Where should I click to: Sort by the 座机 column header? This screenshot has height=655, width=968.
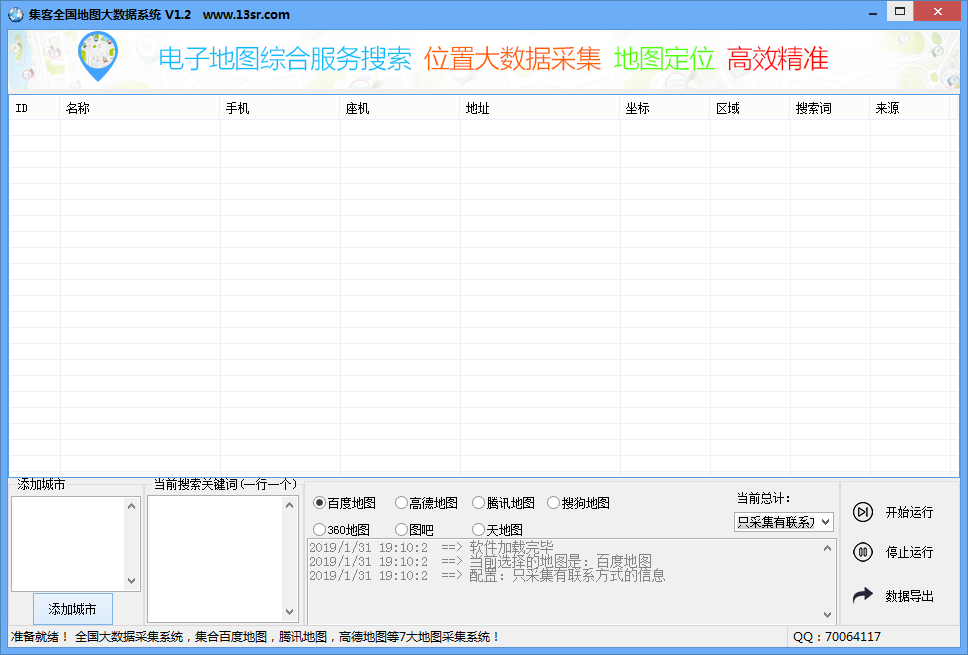(x=399, y=108)
